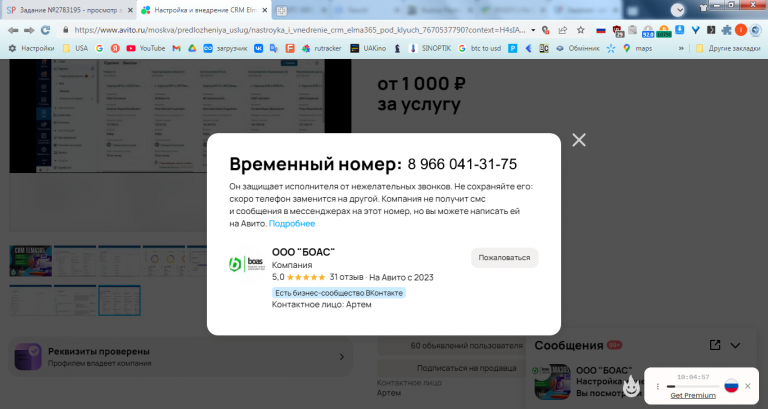Click the bitcoin price extension icon
768x409 pixels.
click(664, 31)
